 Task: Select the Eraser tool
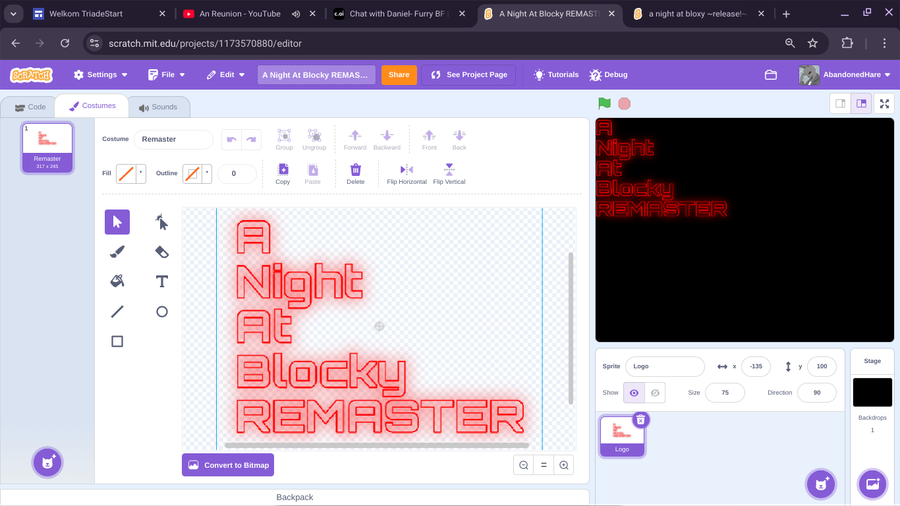tap(162, 252)
